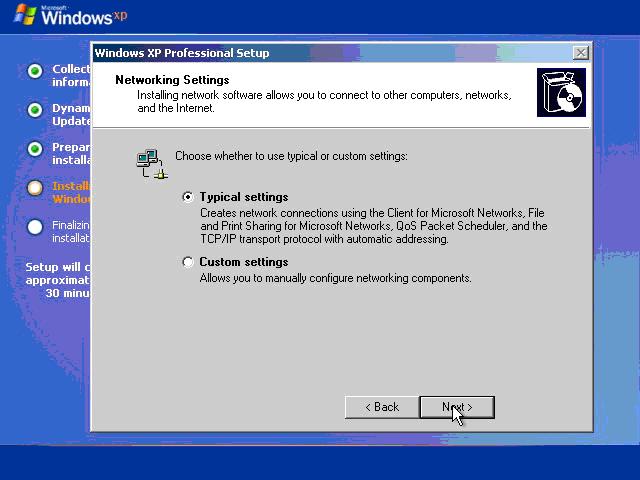This screenshot has height=480, width=640.
Task: Click the Finalizing installation step indicator
Action: (35, 227)
